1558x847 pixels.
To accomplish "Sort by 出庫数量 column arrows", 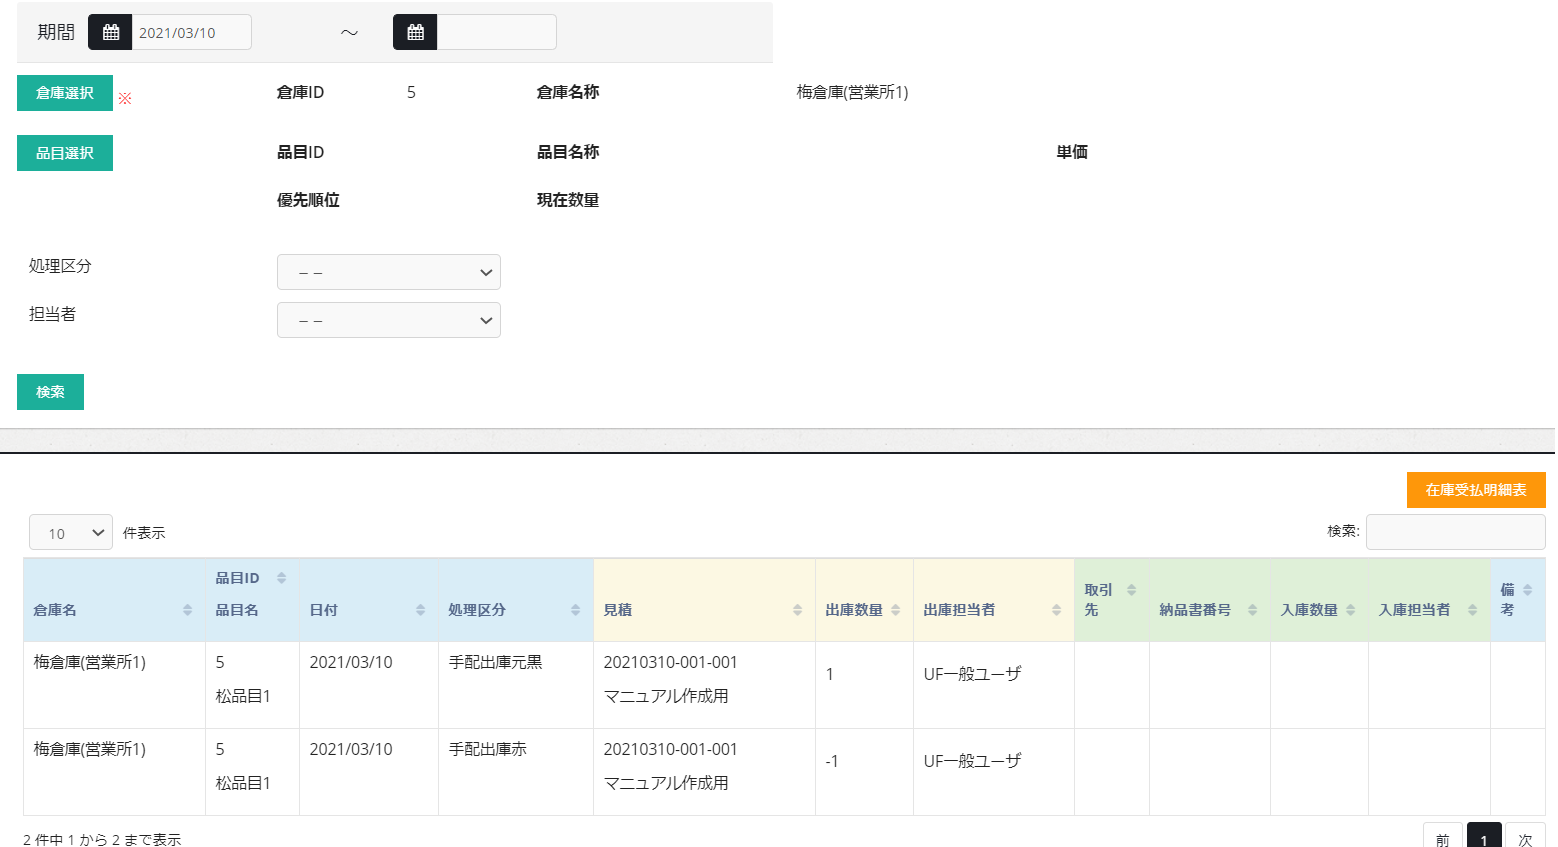I will 895,610.
